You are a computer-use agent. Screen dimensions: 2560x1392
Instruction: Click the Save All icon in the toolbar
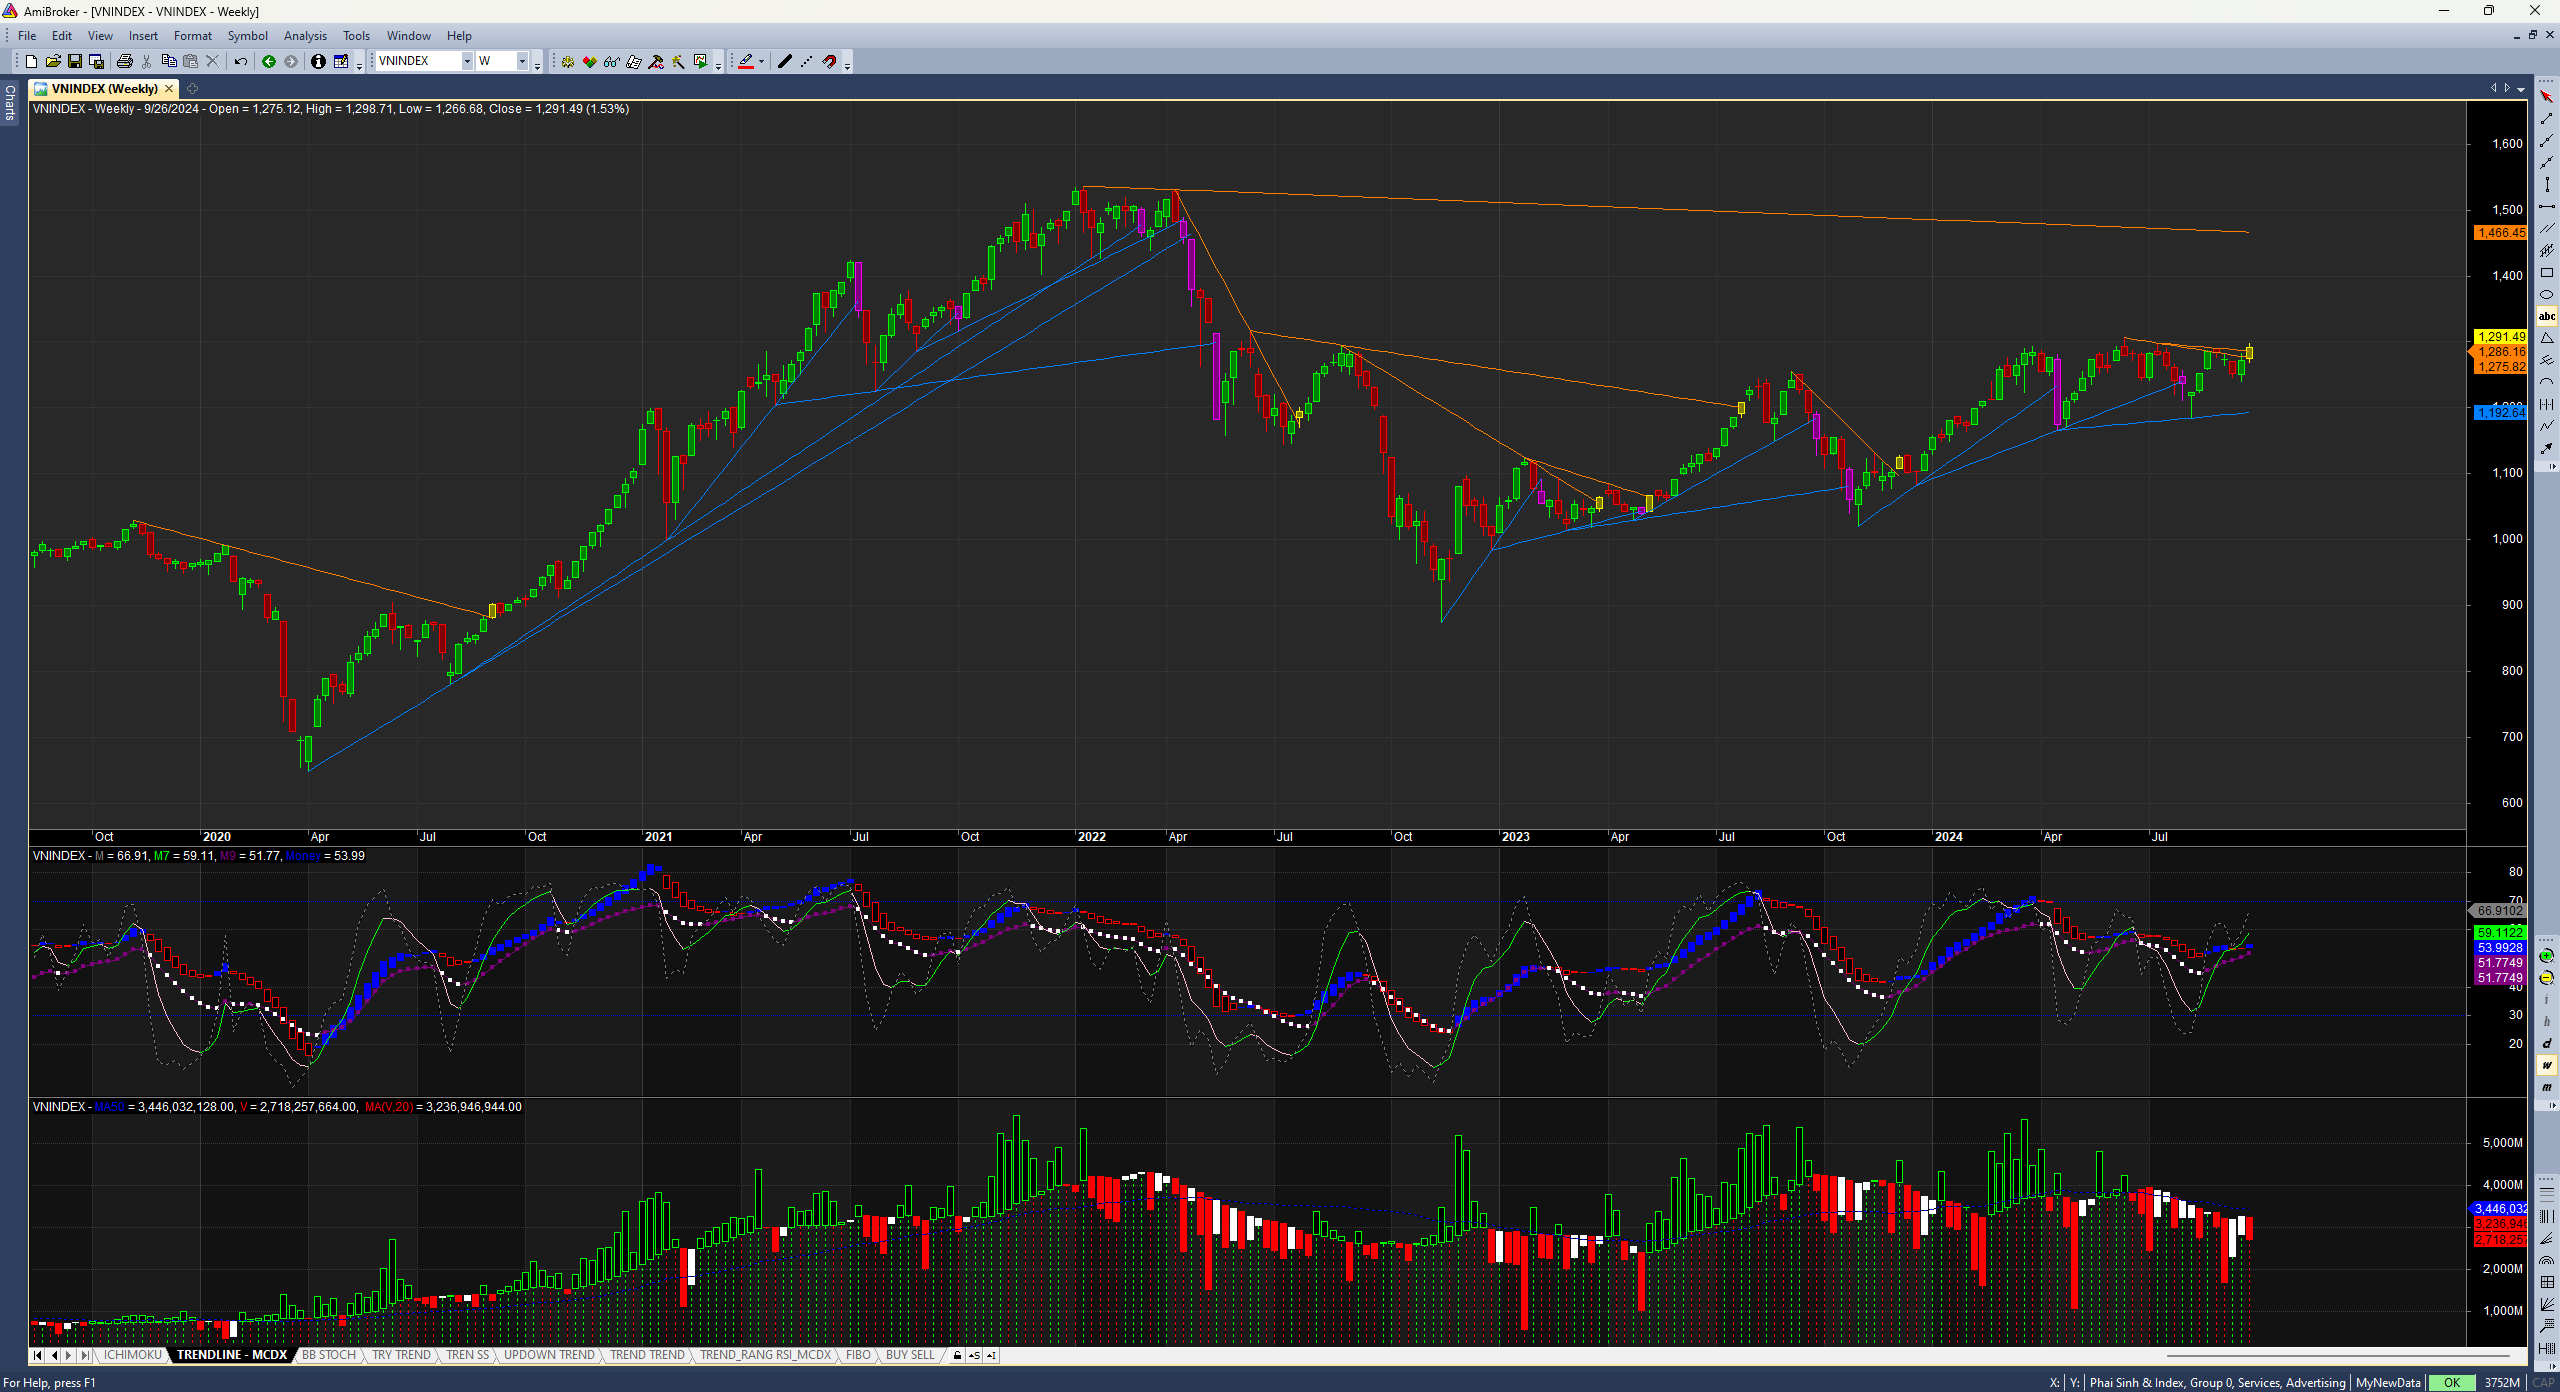point(97,61)
